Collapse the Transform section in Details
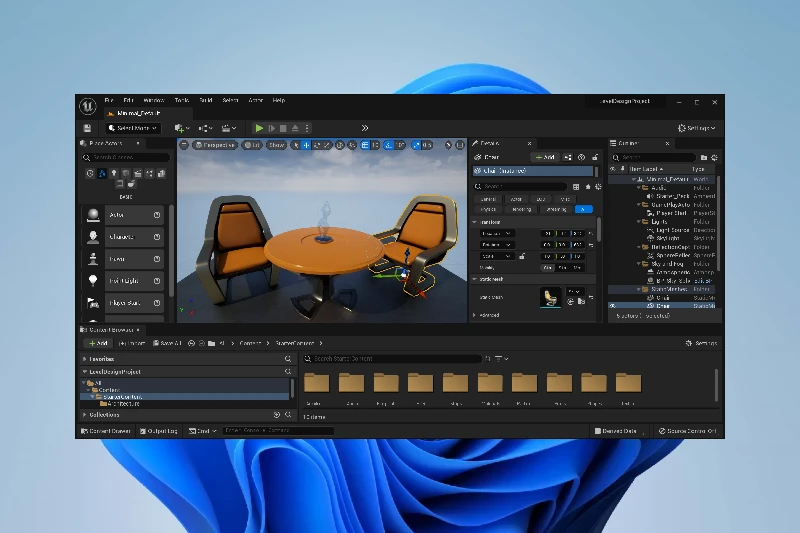 point(475,221)
